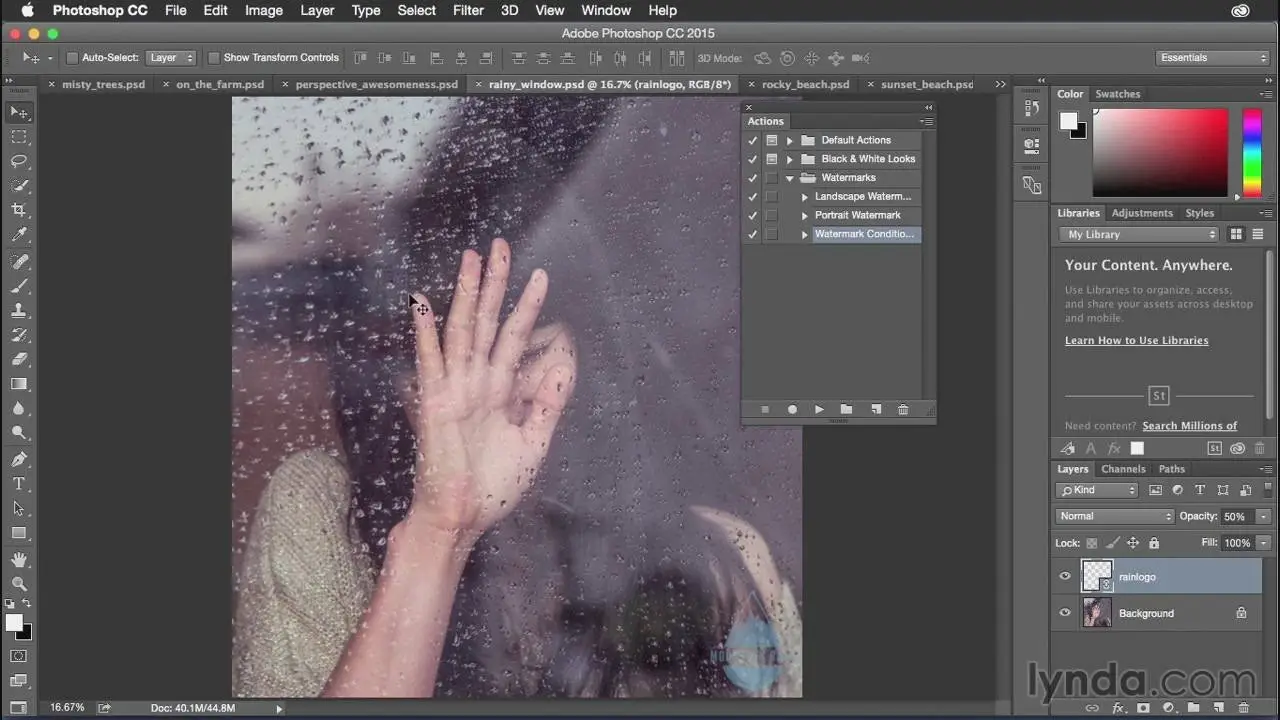This screenshot has height=720, width=1280.
Task: Select the Lasso tool
Action: coord(19,161)
